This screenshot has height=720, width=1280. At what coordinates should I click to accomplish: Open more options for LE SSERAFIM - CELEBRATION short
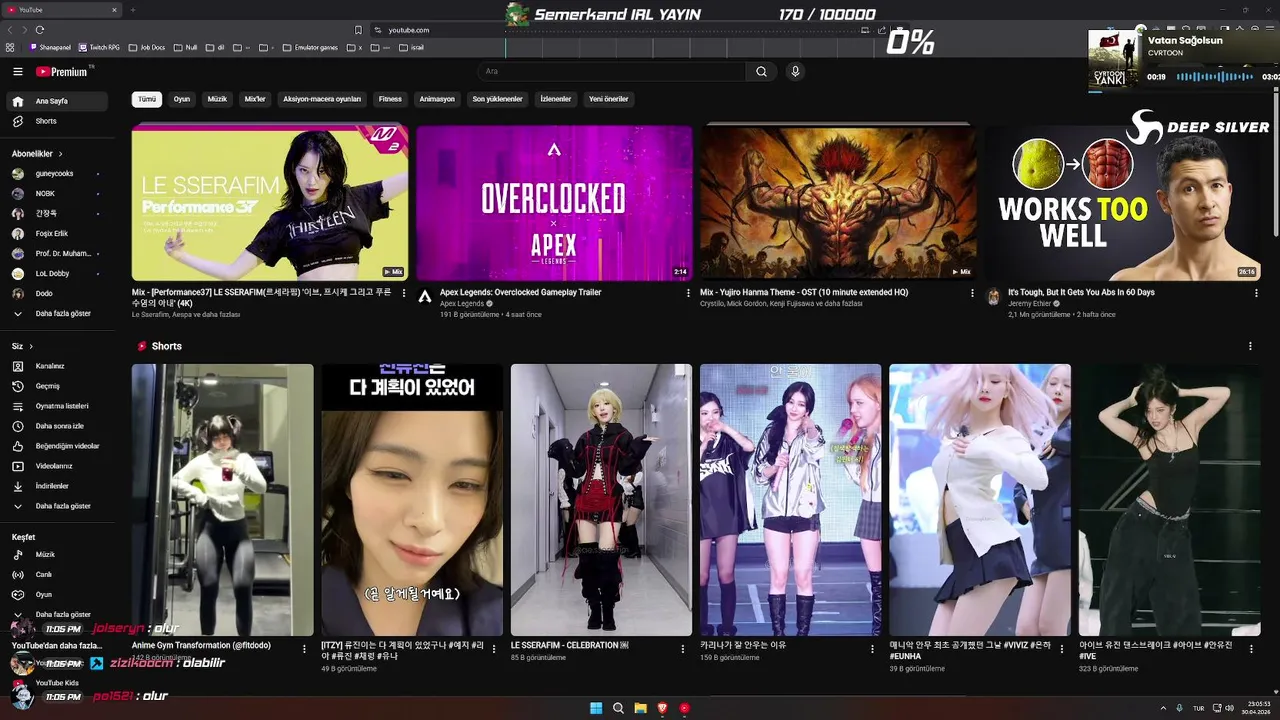click(683, 648)
